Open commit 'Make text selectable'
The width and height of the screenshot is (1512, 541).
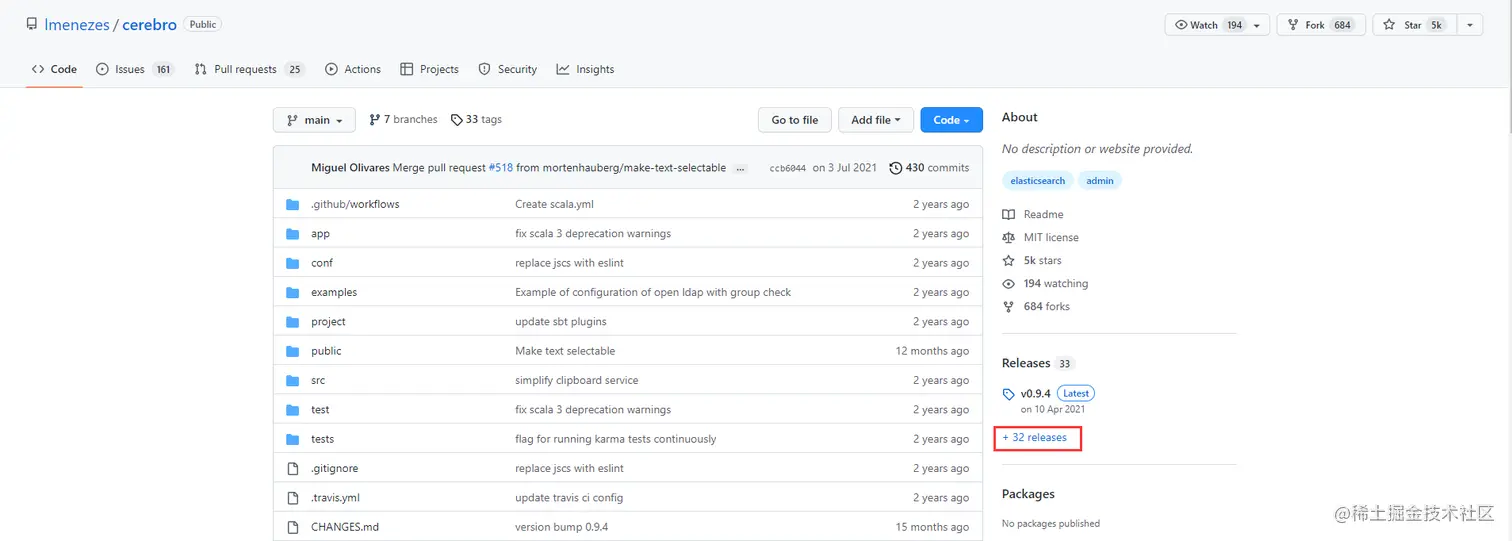565,351
